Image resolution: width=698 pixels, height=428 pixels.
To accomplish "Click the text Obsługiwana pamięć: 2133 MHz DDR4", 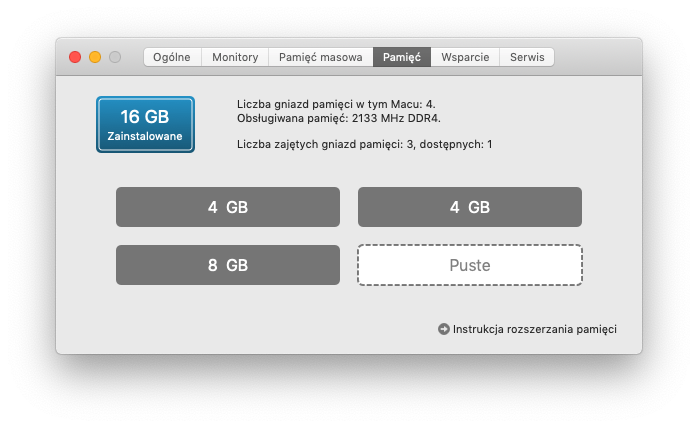I will (338, 117).
